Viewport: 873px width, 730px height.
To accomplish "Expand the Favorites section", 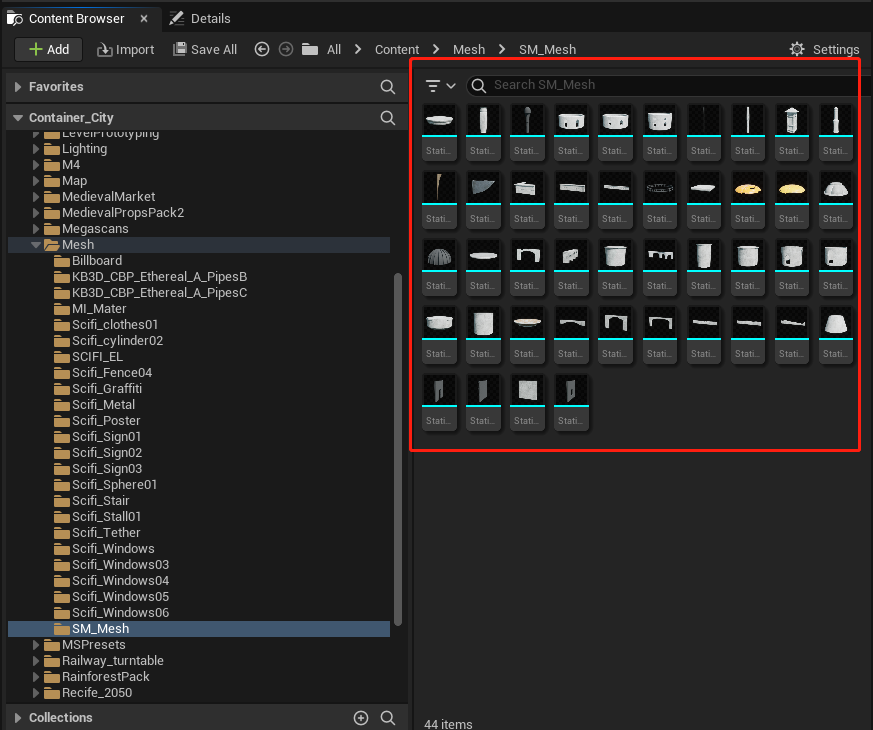I will (x=17, y=88).
